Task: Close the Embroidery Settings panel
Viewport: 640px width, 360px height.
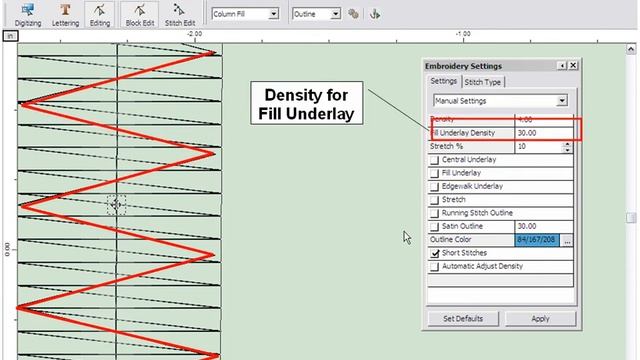Action: [x=573, y=65]
